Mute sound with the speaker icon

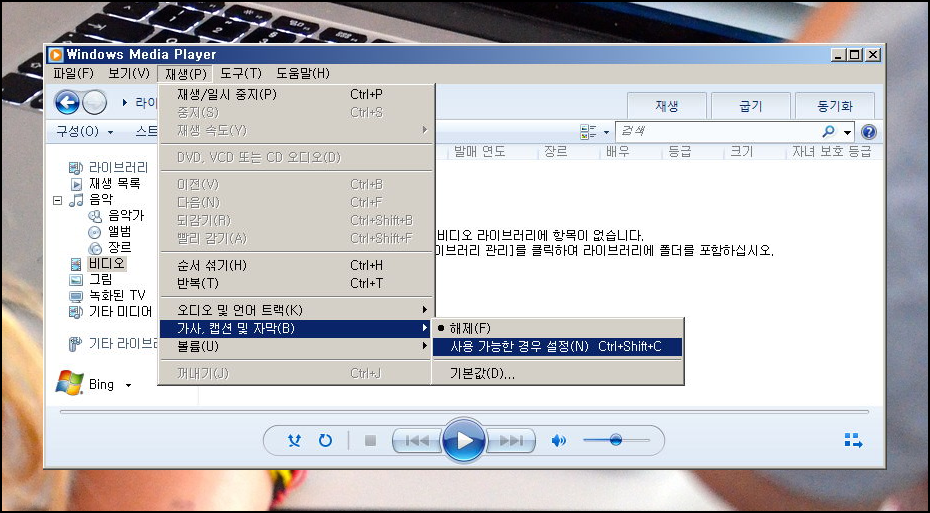tap(558, 441)
